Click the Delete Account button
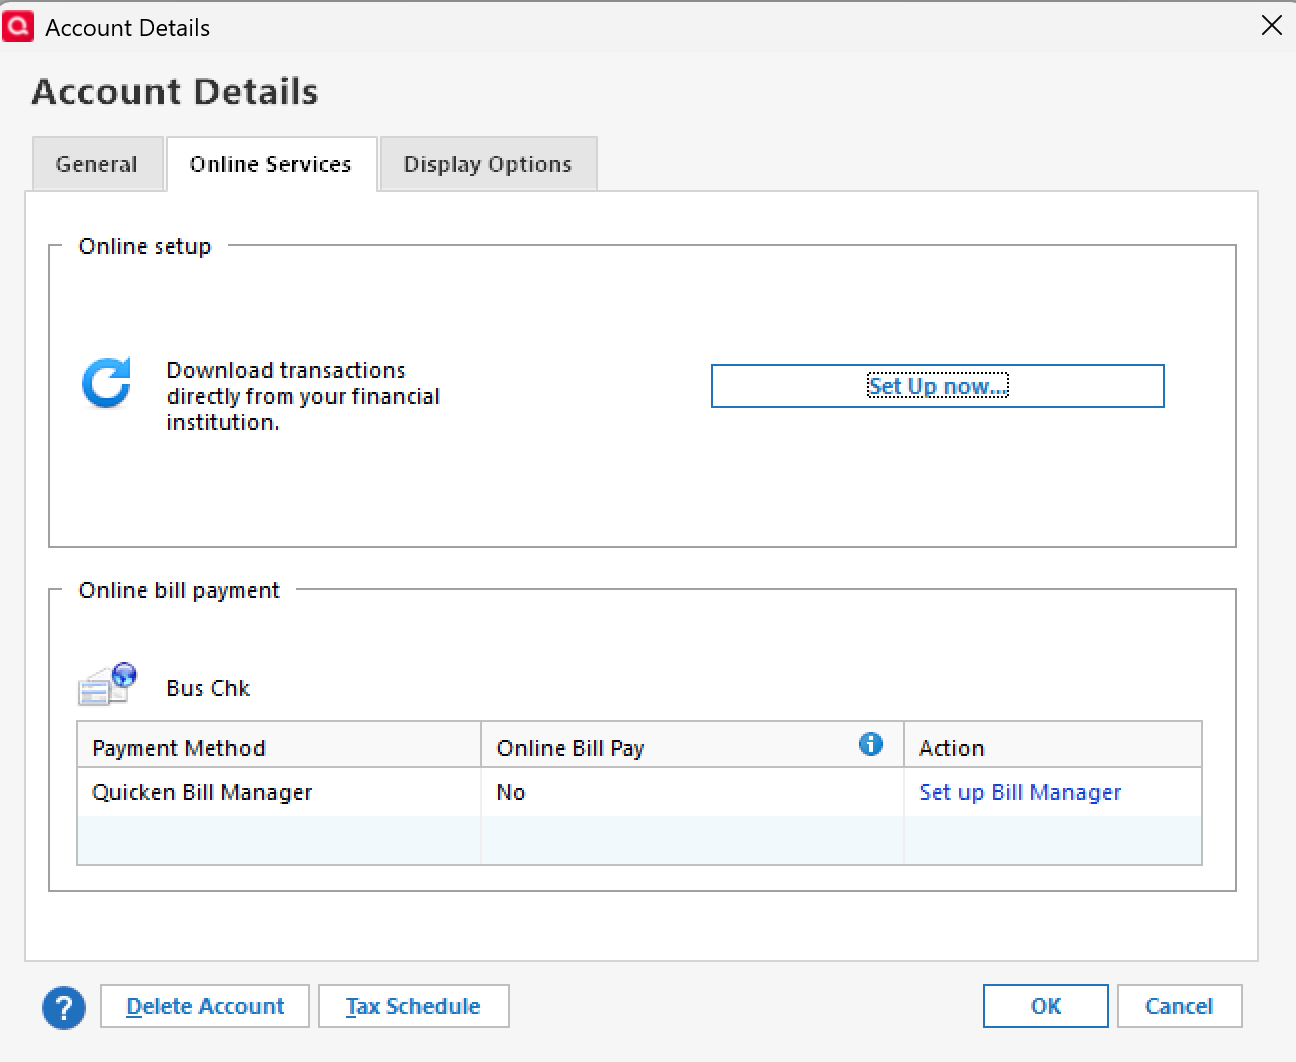This screenshot has width=1296, height=1062. click(x=205, y=1006)
